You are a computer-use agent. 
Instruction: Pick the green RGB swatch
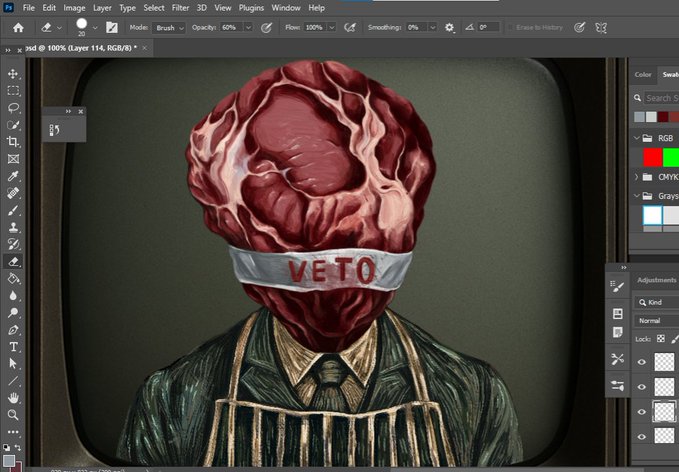click(x=671, y=157)
